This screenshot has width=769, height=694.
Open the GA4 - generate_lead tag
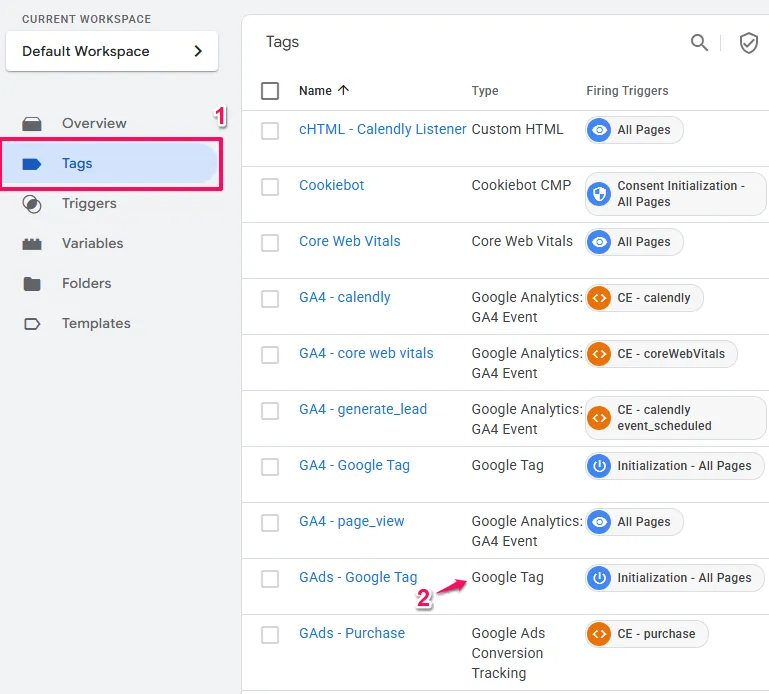pyautogui.click(x=362, y=410)
